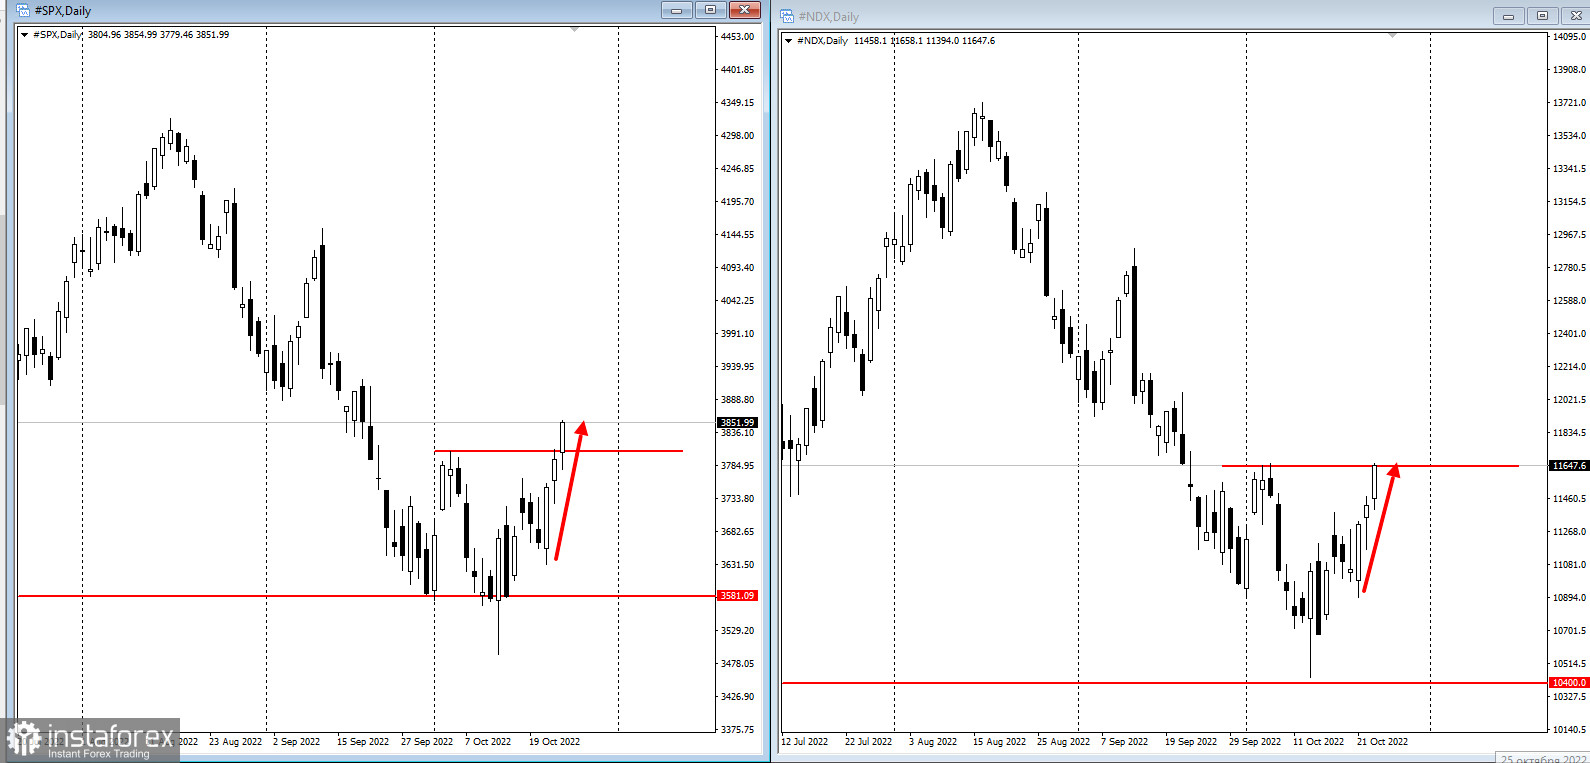Image resolution: width=1590 pixels, height=763 pixels.
Task: Click the chart shift marker atop SPX chart
Action: pyautogui.click(x=574, y=30)
